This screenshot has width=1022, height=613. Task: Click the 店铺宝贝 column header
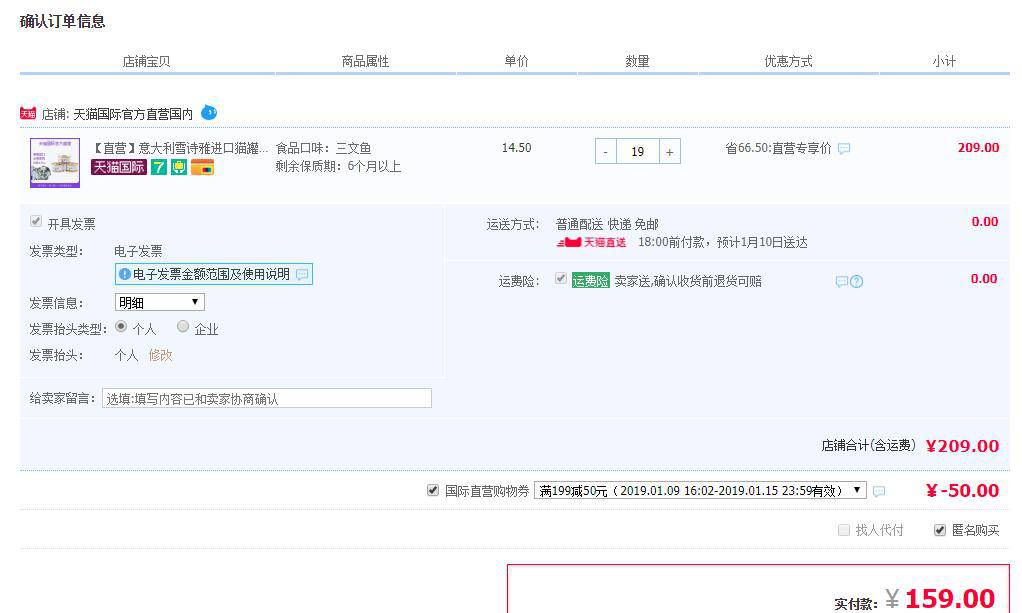coord(147,61)
